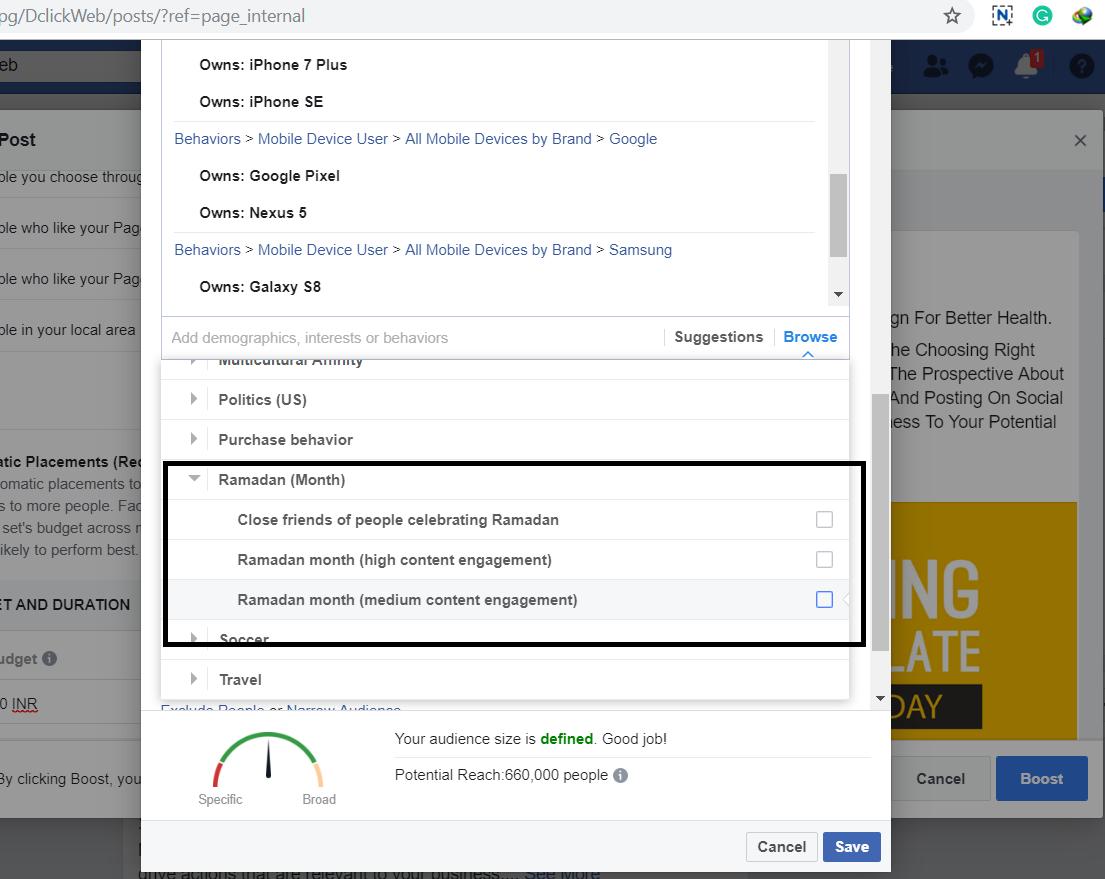Viewport: 1105px width, 879px height.
Task: Expand the Politics (US) category
Action: [194, 399]
